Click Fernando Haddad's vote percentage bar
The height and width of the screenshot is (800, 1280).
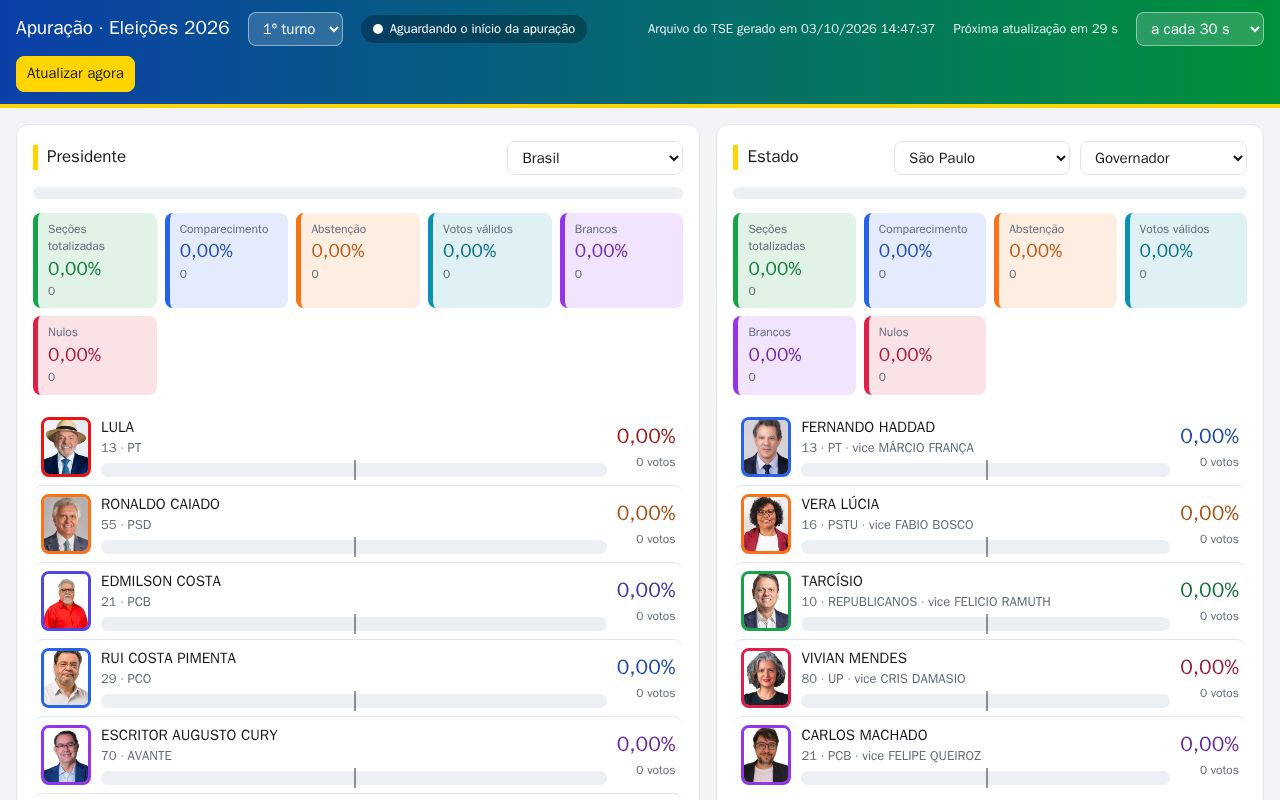coord(985,470)
